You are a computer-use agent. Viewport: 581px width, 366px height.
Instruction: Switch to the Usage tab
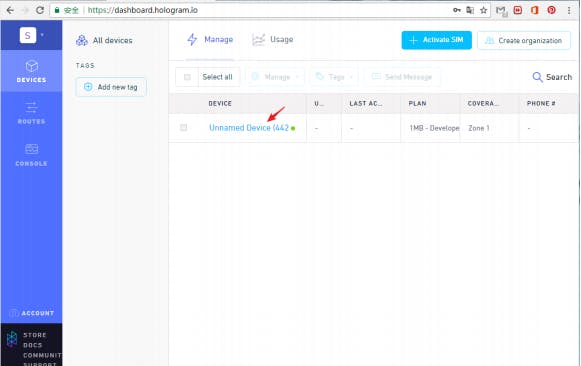click(x=273, y=39)
